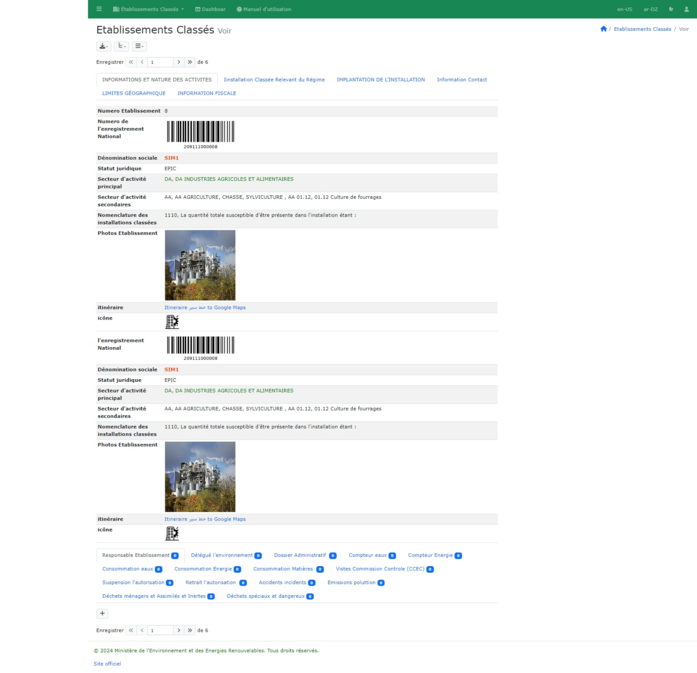Open the export download dropdown
Image resolution: width=697 pixels, height=673 pixels.
(103, 46)
